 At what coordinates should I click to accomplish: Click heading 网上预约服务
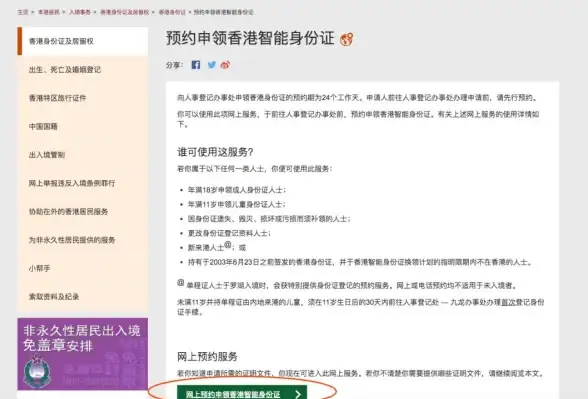pos(207,356)
